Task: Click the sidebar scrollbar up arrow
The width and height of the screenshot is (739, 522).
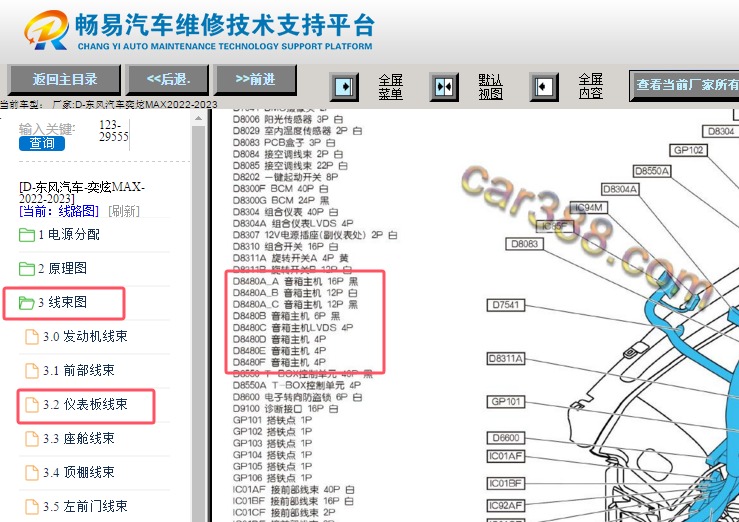Action: click(198, 118)
